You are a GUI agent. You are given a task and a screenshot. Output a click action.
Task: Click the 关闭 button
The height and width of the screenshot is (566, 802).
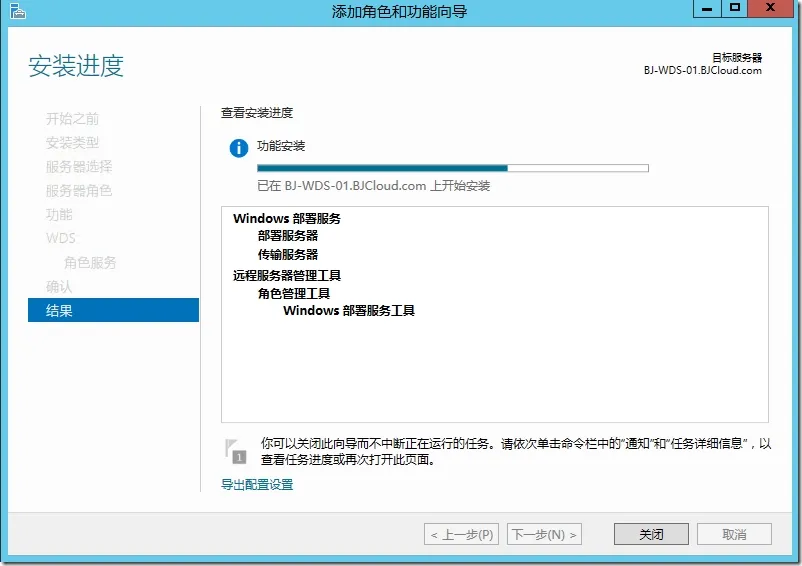[x=651, y=534]
